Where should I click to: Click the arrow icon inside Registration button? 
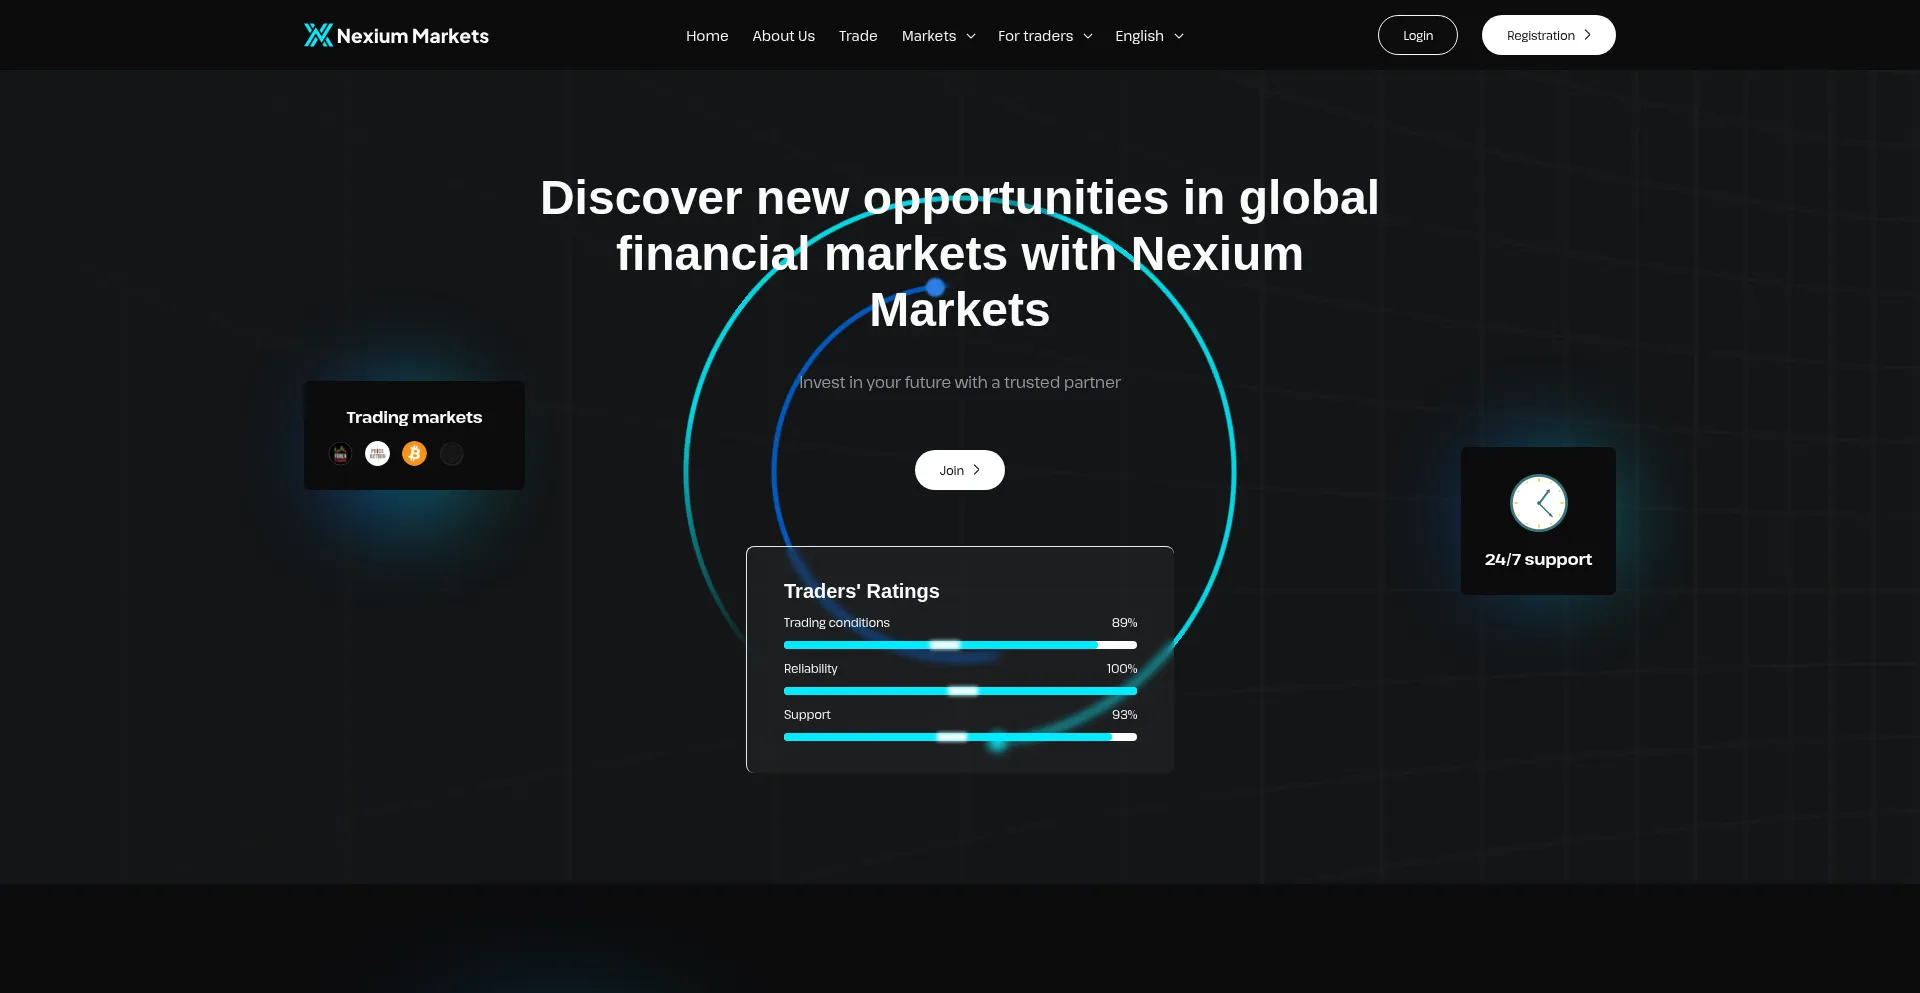coord(1586,34)
